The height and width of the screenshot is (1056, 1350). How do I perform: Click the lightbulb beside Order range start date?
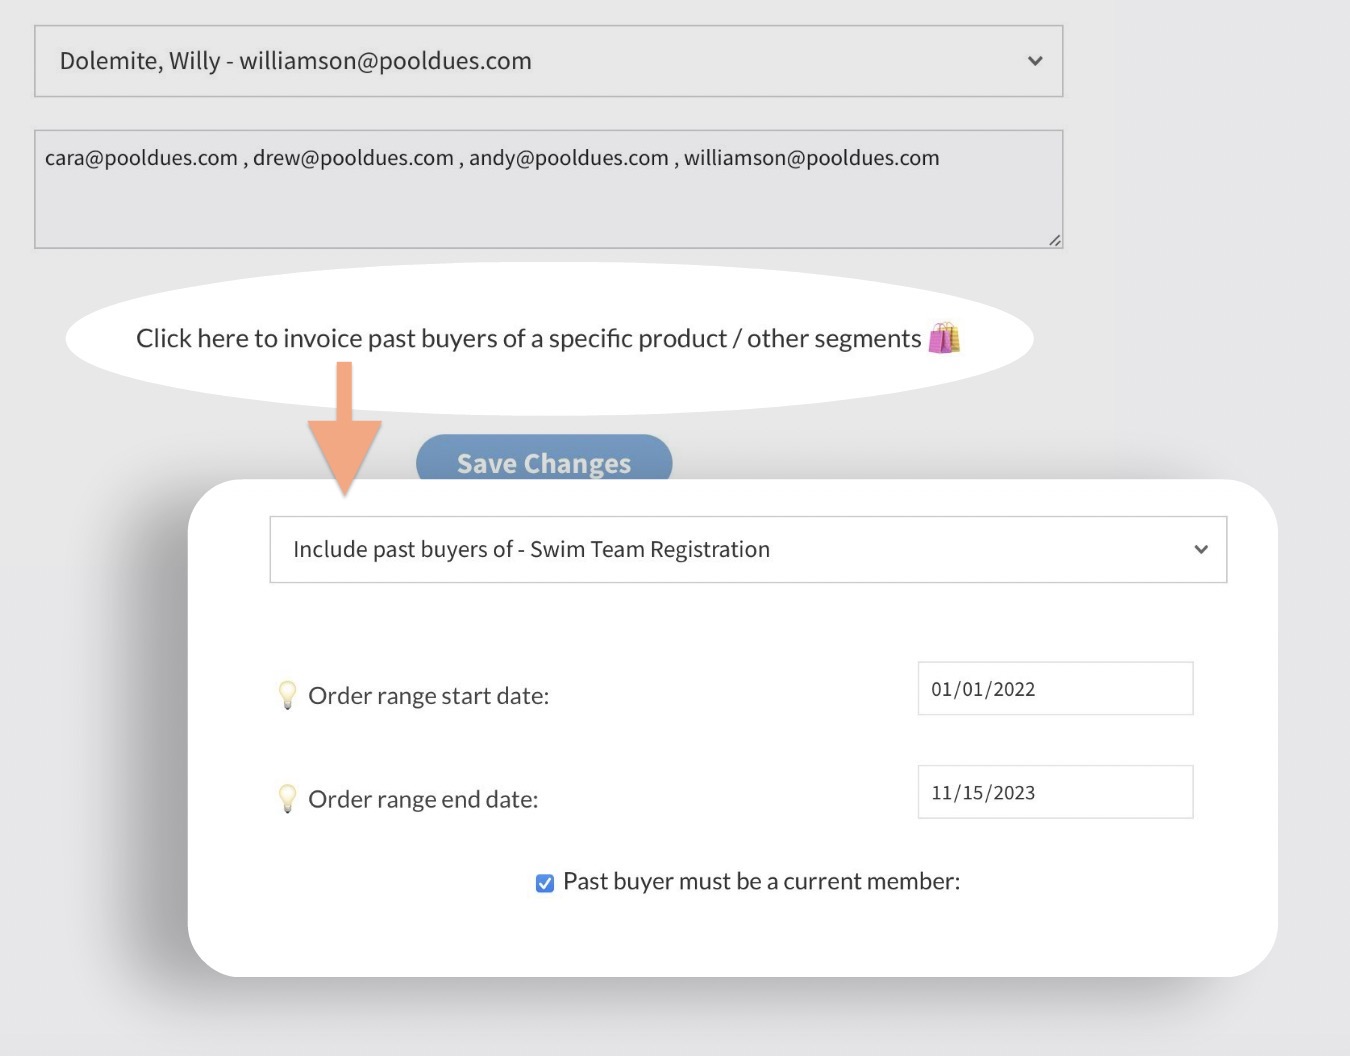pos(287,695)
